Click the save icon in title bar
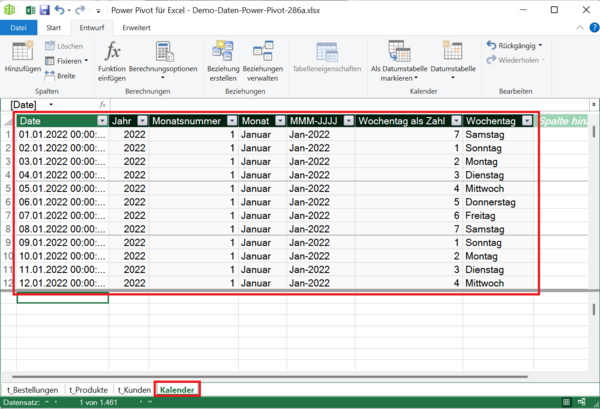 45,10
